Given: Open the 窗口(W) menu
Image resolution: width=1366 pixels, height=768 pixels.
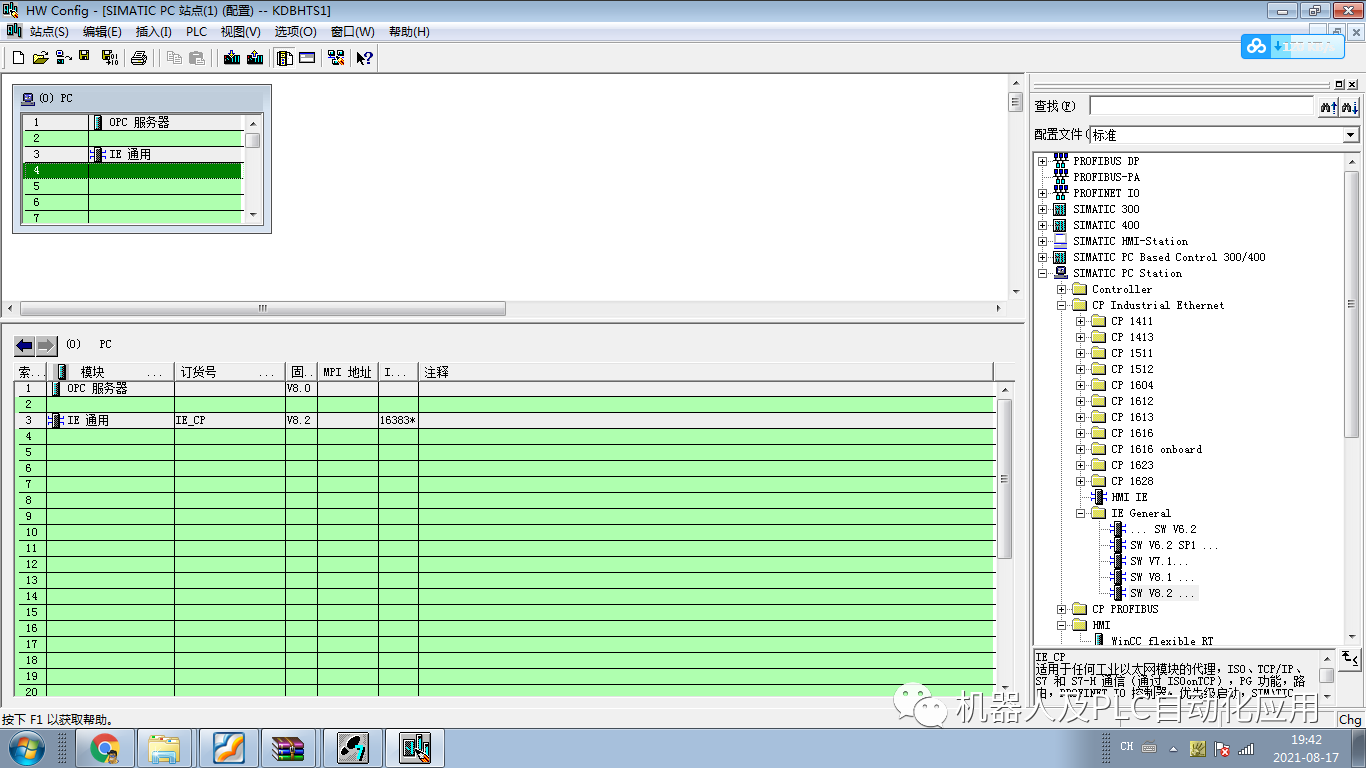Looking at the screenshot, I should [x=353, y=32].
